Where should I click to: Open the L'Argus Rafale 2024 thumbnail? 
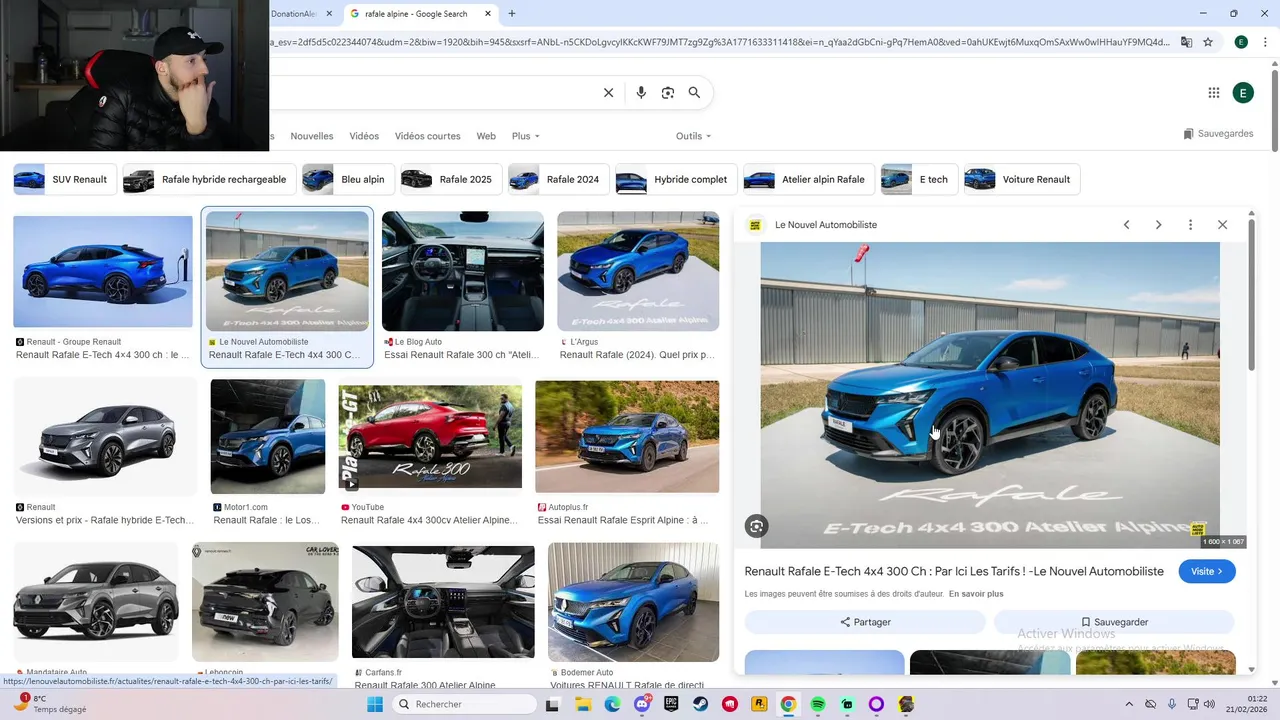point(638,271)
